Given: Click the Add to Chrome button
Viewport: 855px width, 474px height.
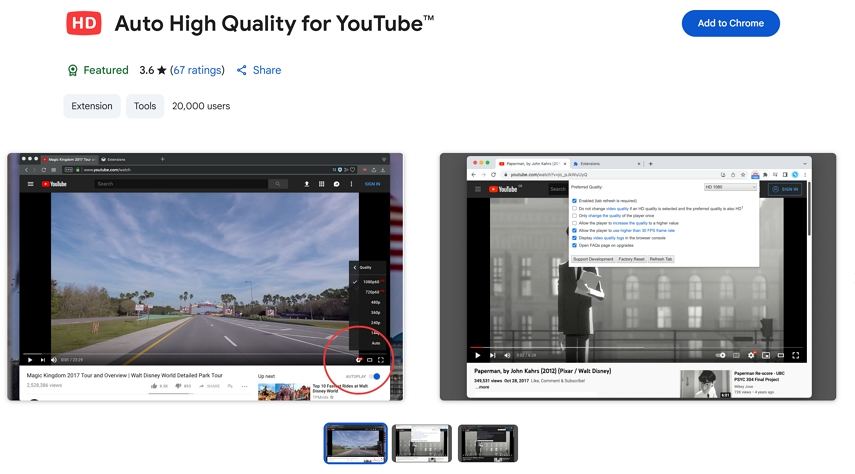Looking at the screenshot, I should tap(731, 23).
